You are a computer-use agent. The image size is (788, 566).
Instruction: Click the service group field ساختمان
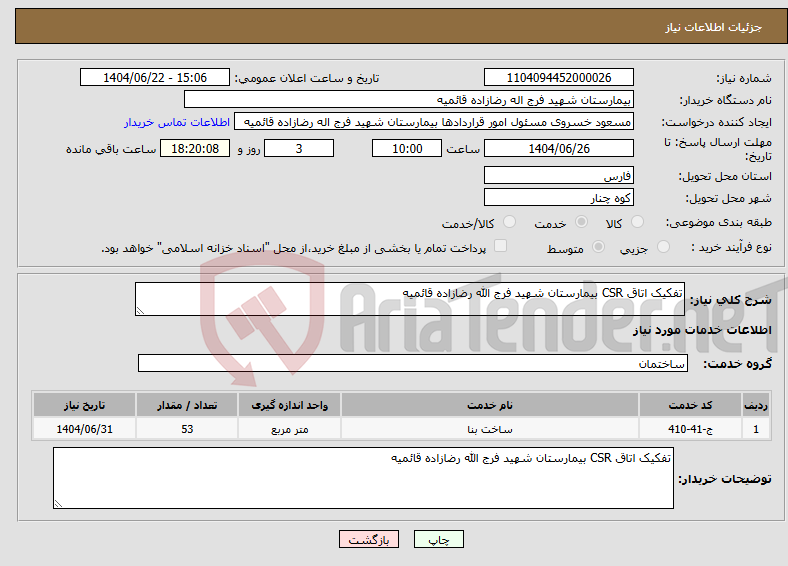coord(413,363)
